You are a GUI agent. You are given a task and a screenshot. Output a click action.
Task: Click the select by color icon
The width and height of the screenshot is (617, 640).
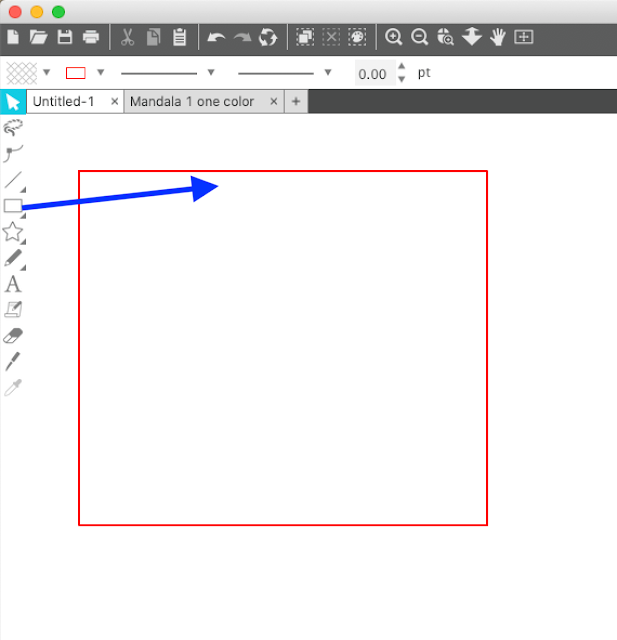pos(357,37)
